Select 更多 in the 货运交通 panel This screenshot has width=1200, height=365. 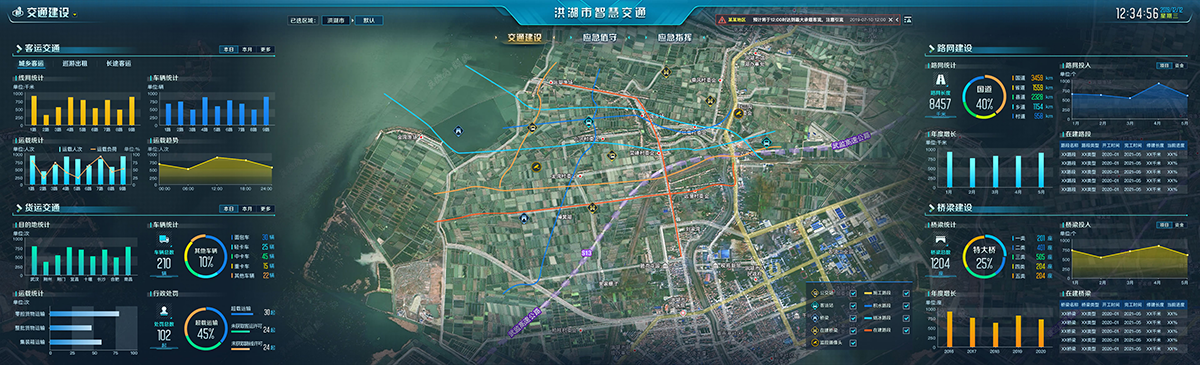(x=265, y=208)
